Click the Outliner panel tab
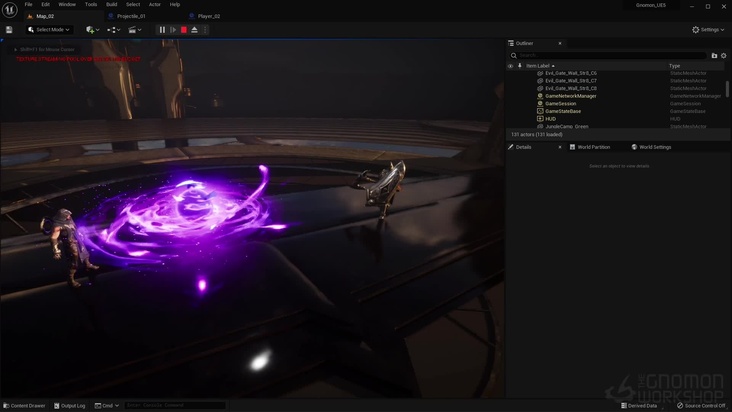This screenshot has width=732, height=412. pyautogui.click(x=524, y=43)
